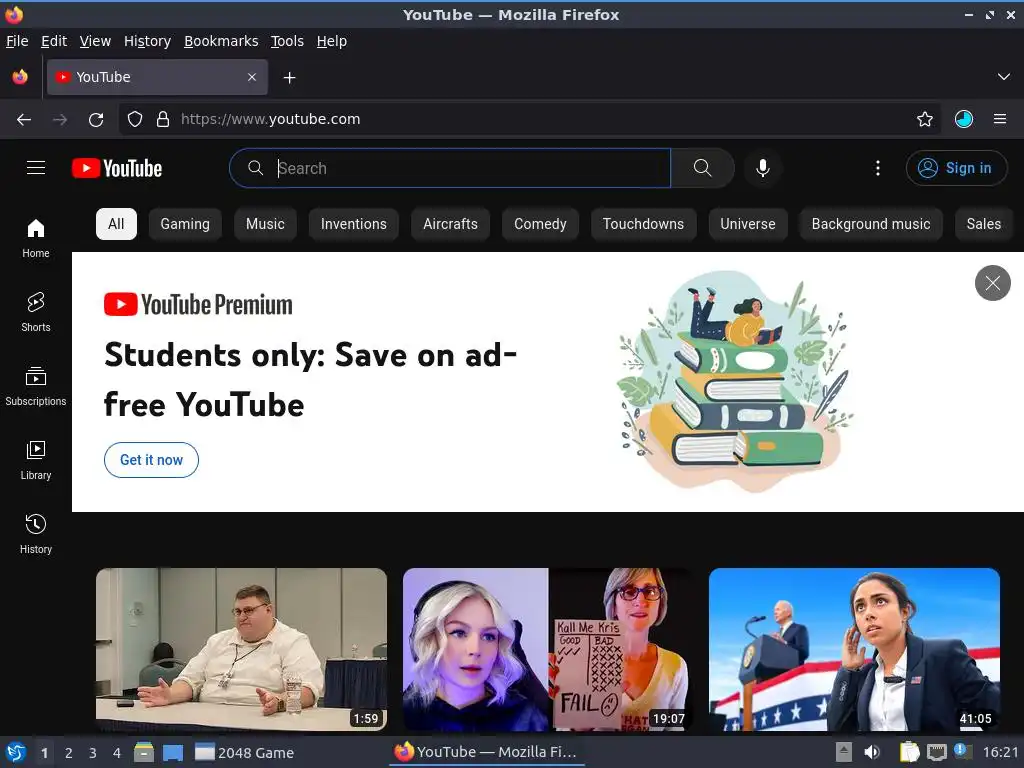Select the Gaming filter chip
Viewport: 1024px width, 768px height.
tap(185, 224)
